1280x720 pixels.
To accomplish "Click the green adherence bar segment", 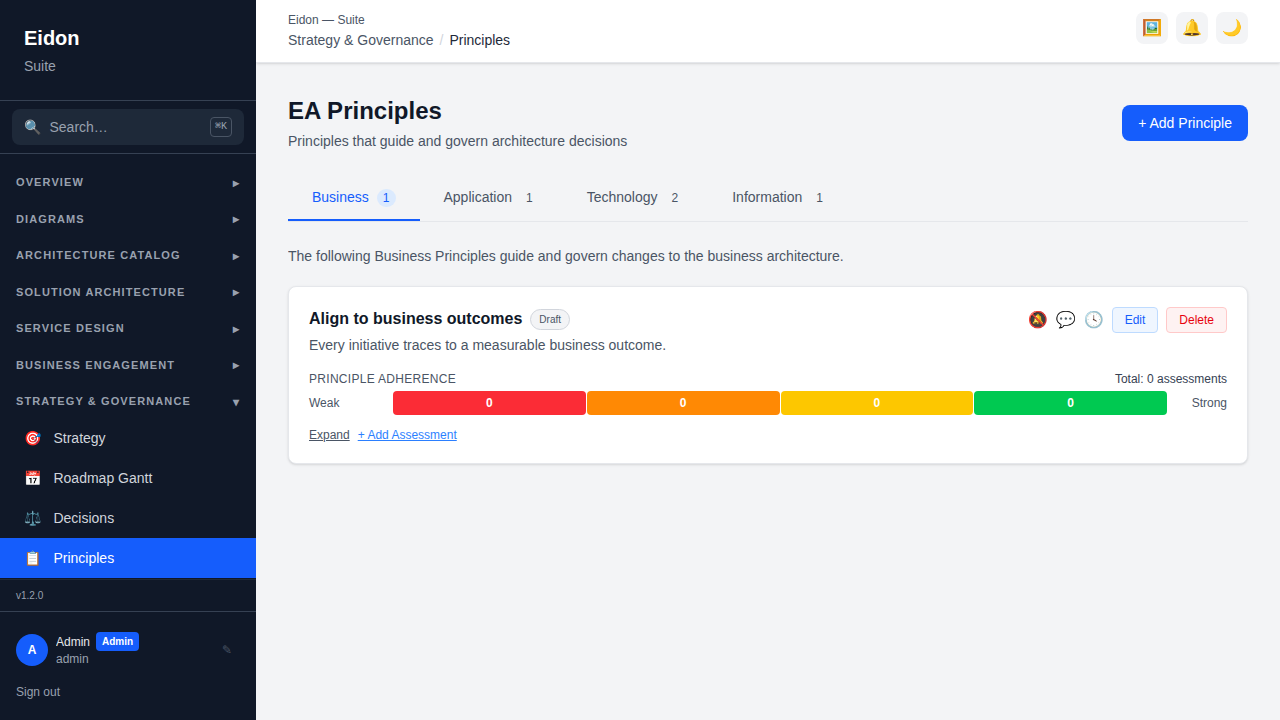I will [x=1070, y=403].
